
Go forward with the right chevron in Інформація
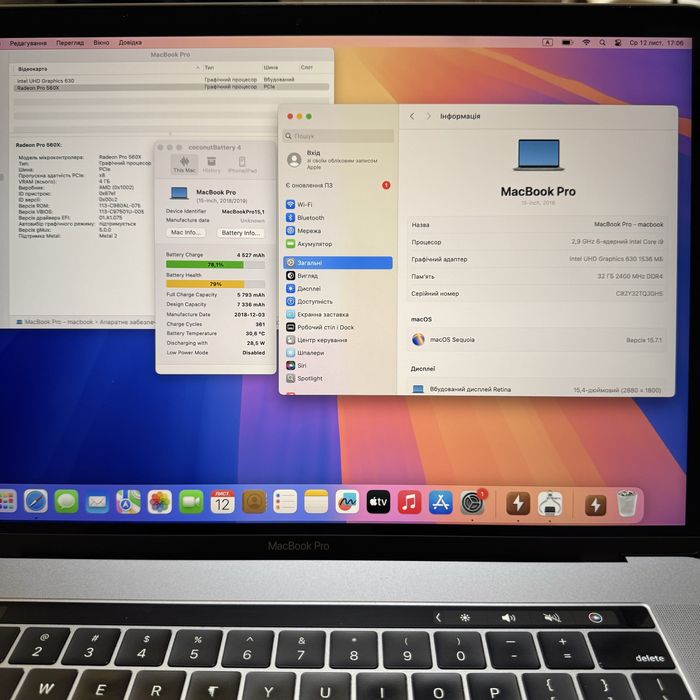point(429,116)
